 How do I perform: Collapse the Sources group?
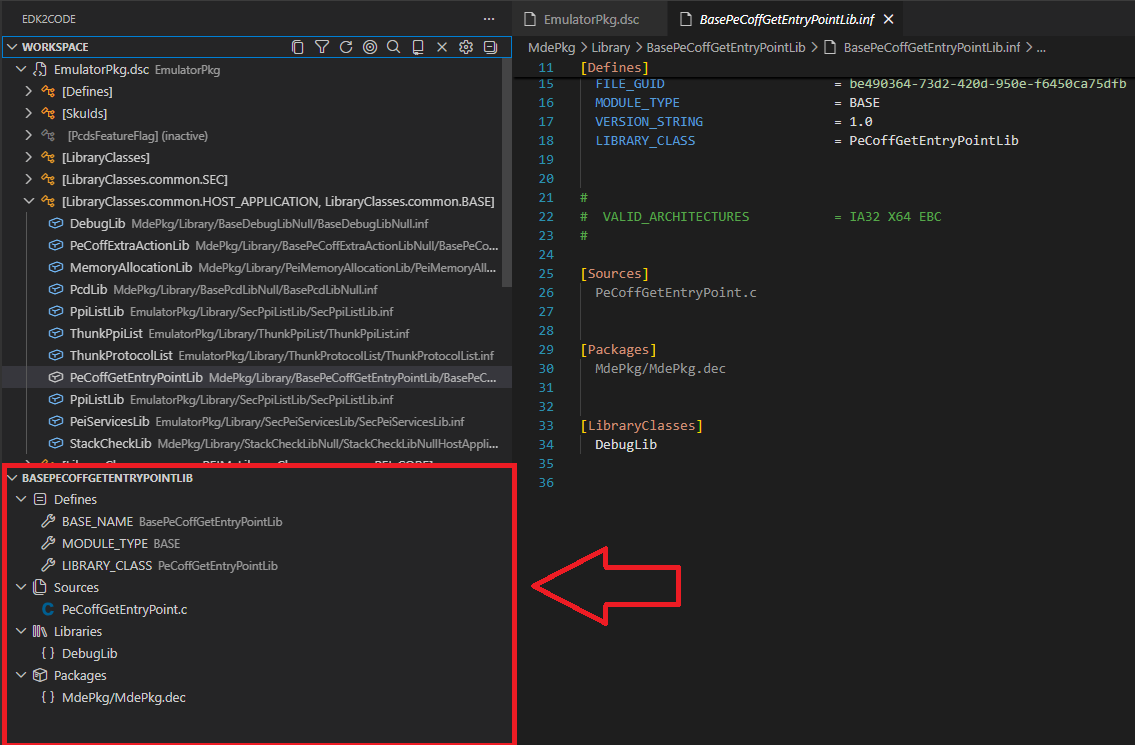(x=21, y=587)
